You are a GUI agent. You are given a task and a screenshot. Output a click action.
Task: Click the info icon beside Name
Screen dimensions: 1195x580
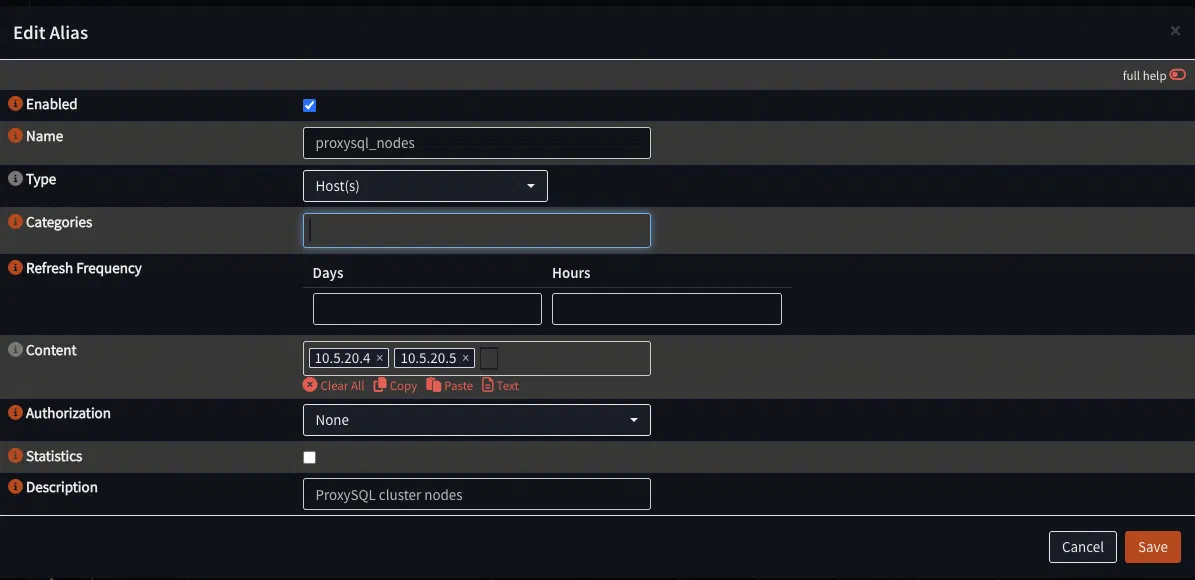(x=15, y=136)
